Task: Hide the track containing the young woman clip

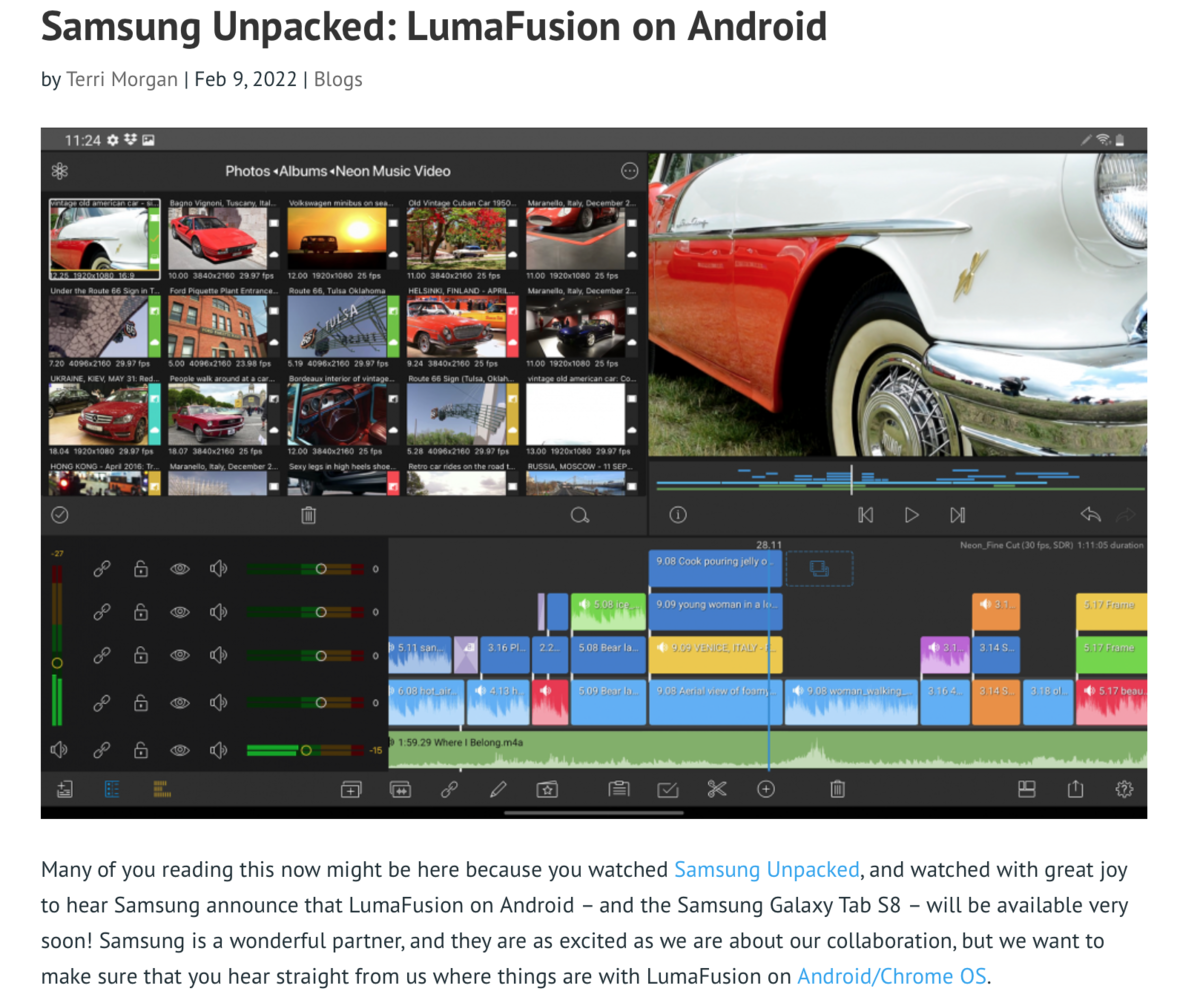Action: pyautogui.click(x=179, y=611)
